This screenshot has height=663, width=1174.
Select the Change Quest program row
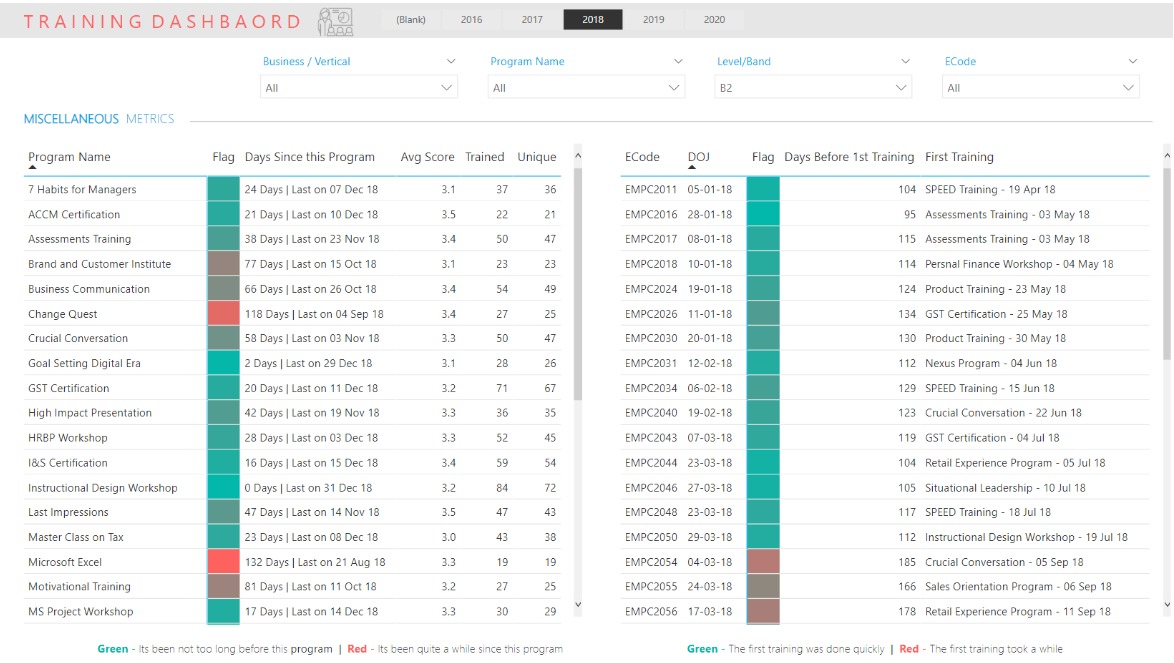pyautogui.click(x=63, y=314)
